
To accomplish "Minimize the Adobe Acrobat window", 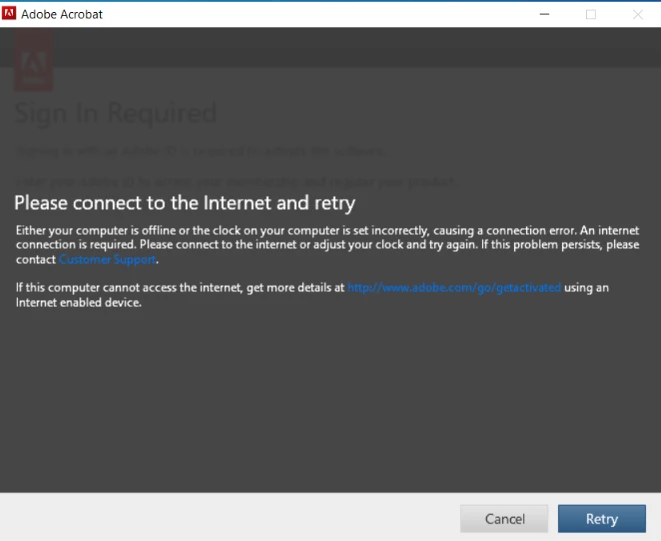I will [x=544, y=14].
